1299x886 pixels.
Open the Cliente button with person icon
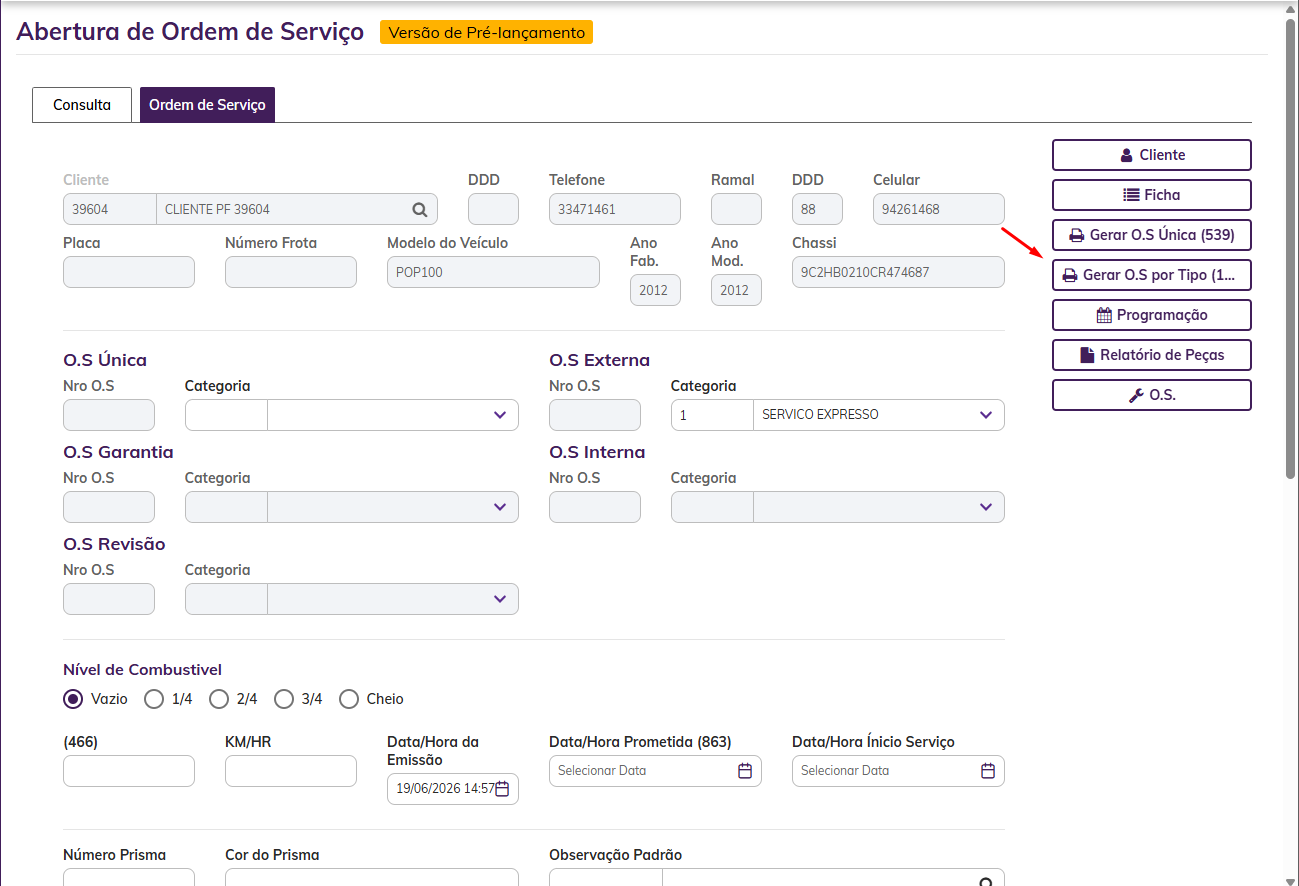point(1152,155)
